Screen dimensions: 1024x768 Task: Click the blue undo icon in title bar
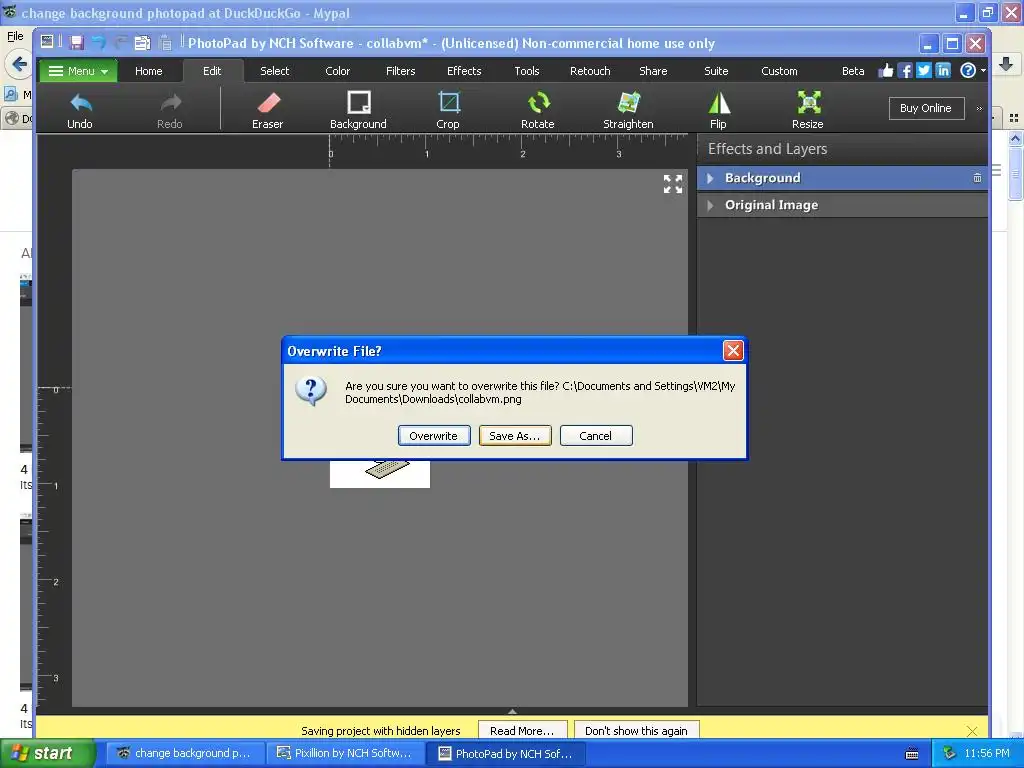click(x=98, y=43)
